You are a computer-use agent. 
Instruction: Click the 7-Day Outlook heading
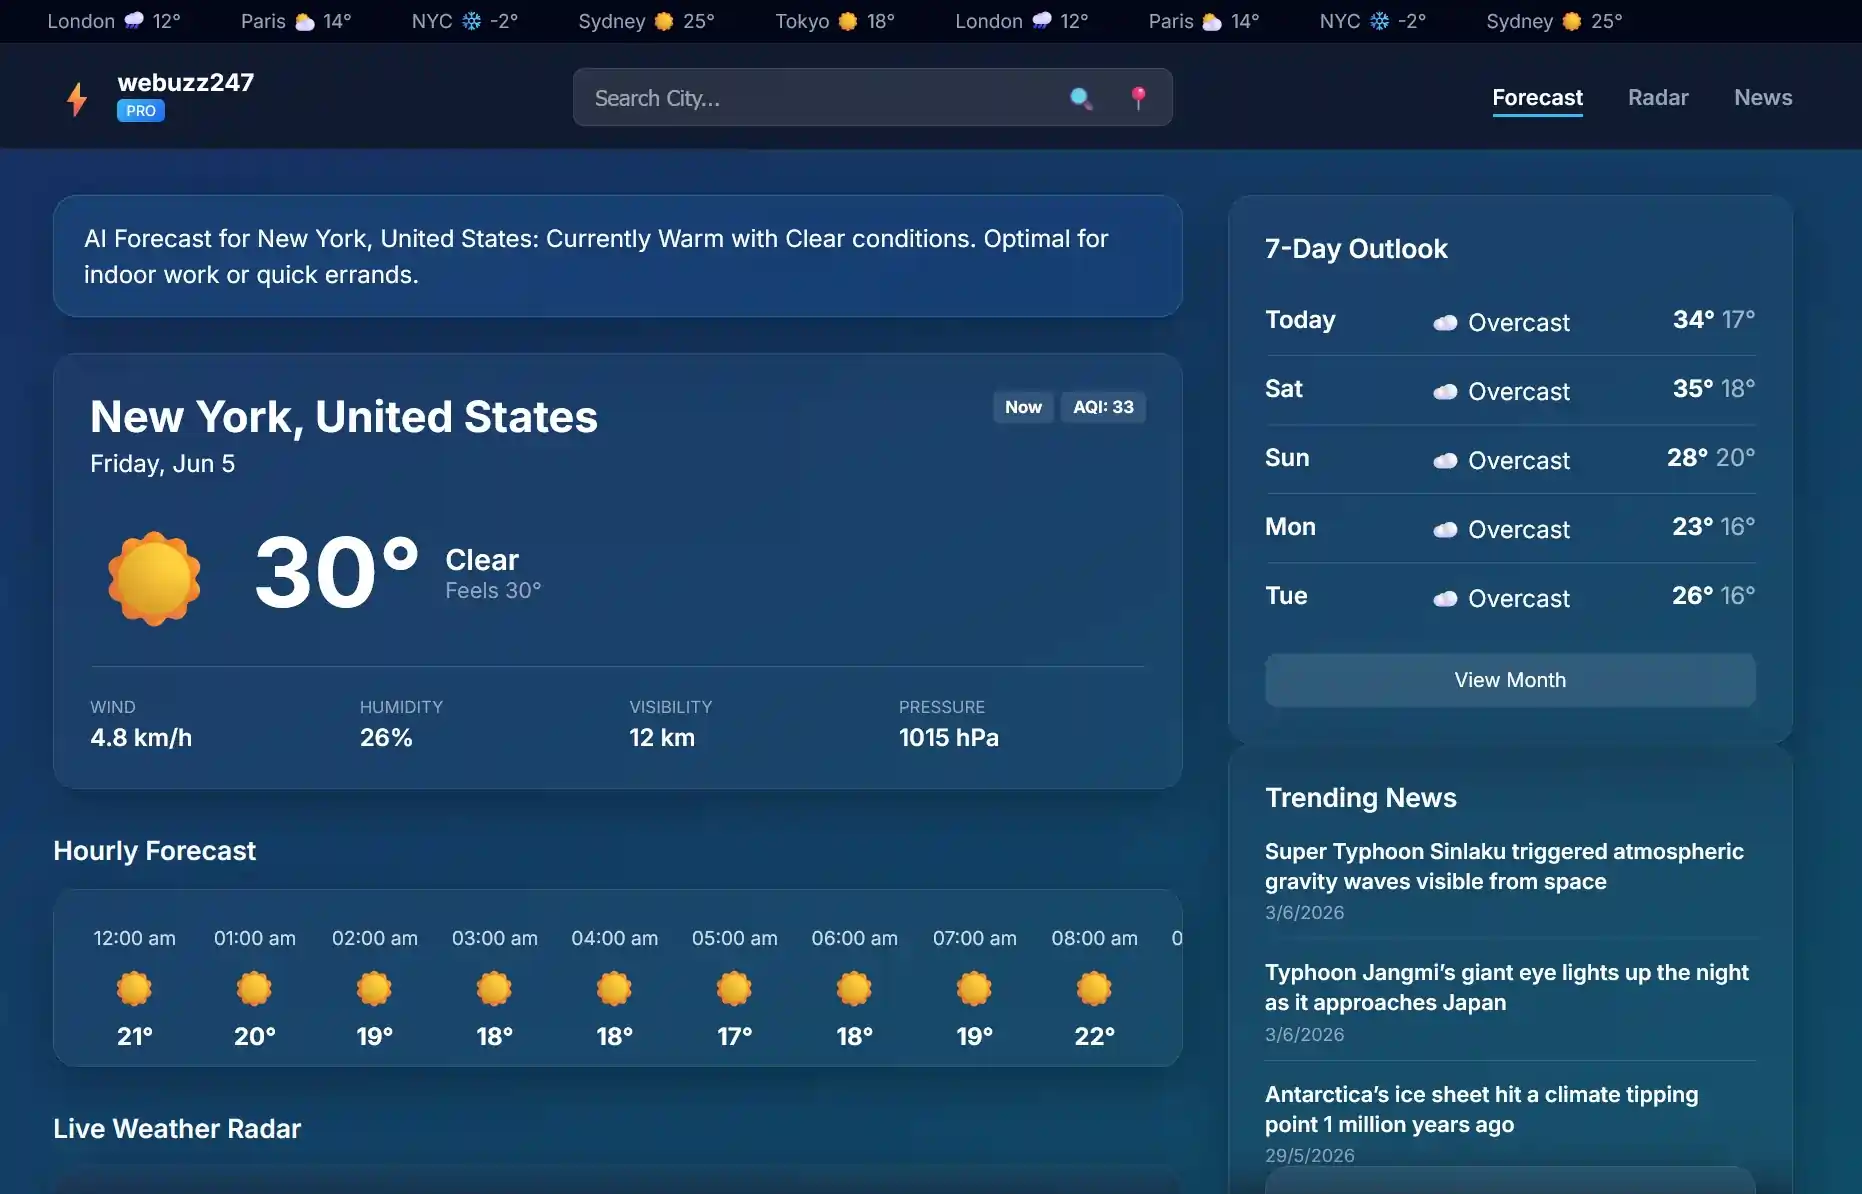click(x=1356, y=249)
